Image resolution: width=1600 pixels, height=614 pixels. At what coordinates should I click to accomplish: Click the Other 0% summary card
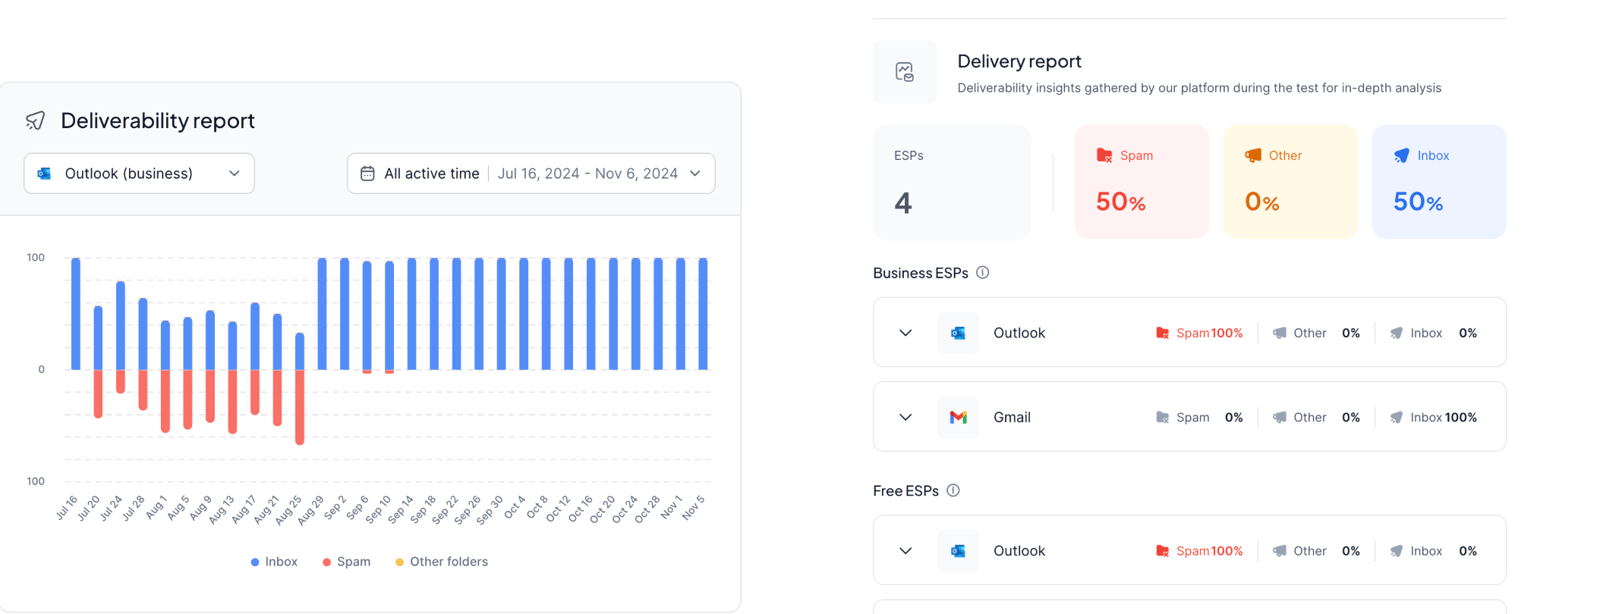(x=1290, y=182)
